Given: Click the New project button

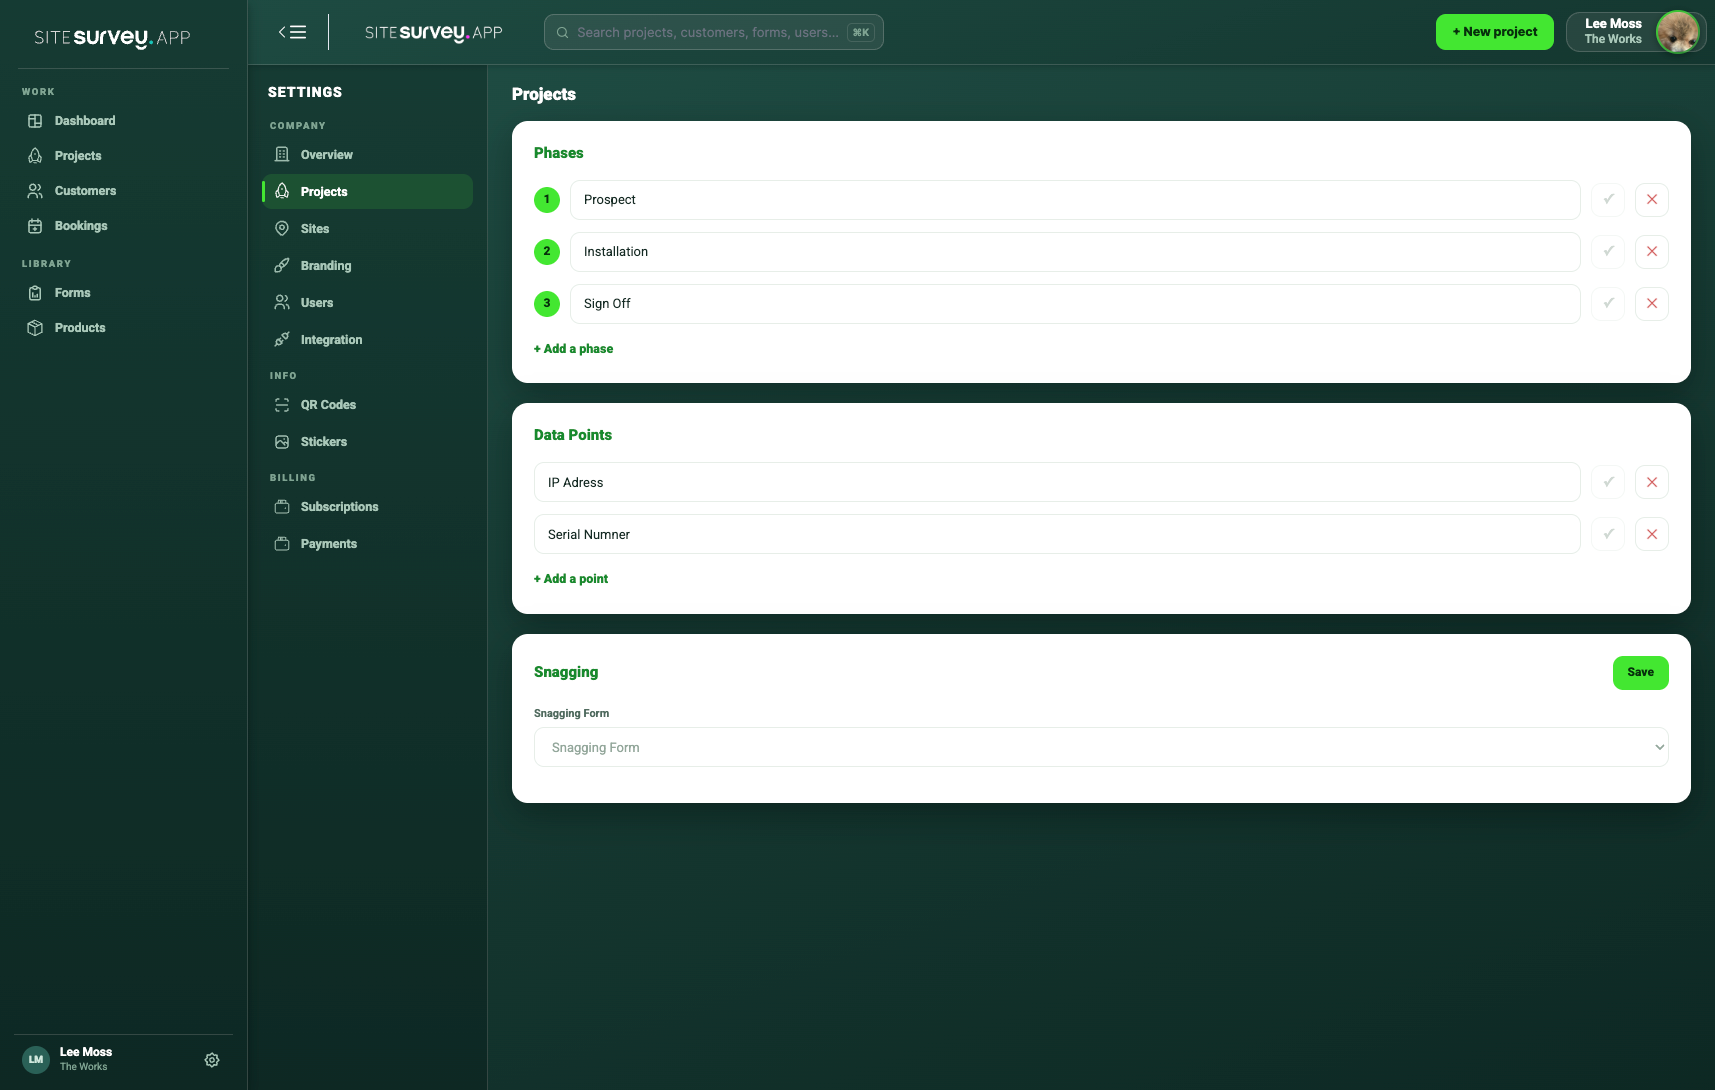Looking at the screenshot, I should click(1494, 32).
